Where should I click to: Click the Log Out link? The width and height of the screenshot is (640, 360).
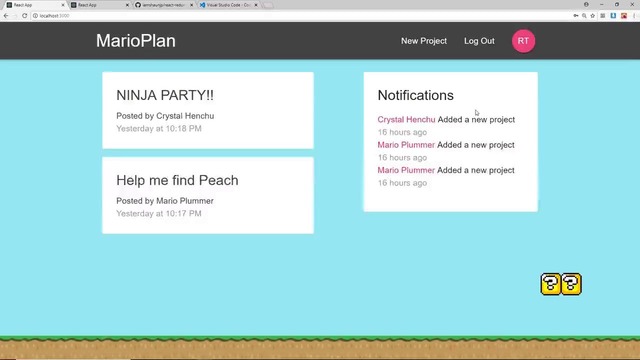tap(479, 41)
